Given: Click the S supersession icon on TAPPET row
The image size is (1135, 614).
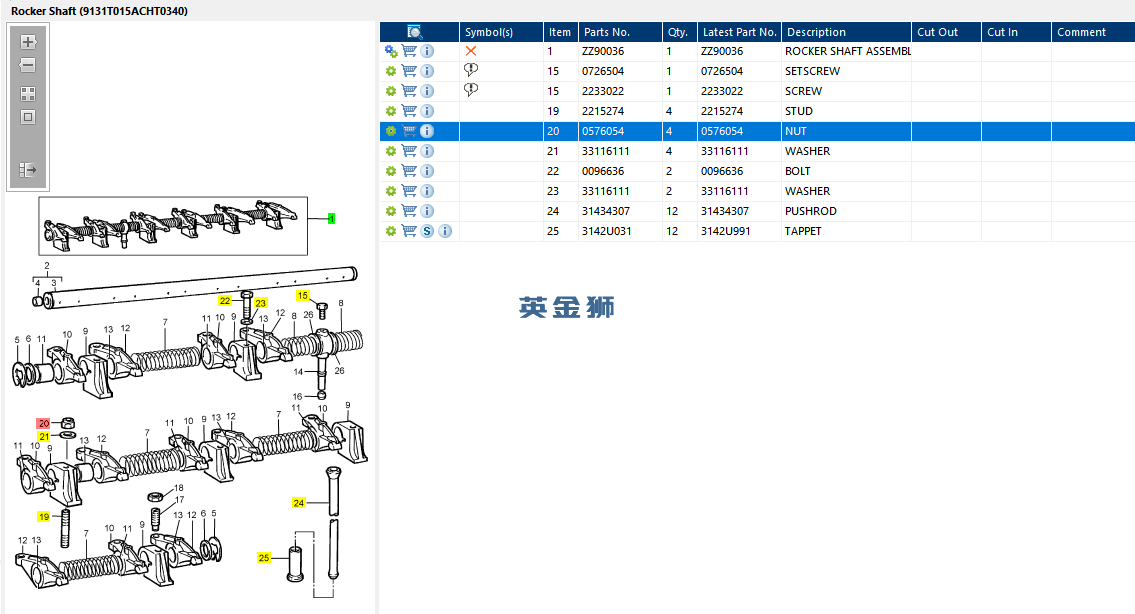Looking at the screenshot, I should [x=427, y=231].
